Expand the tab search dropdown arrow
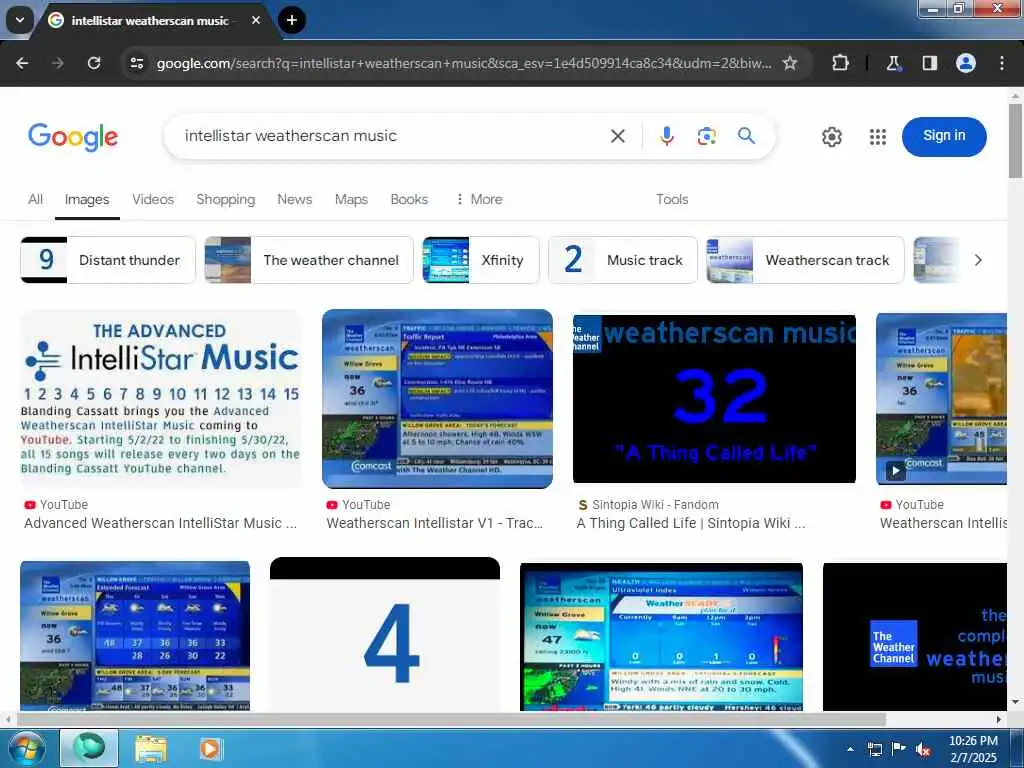This screenshot has height=768, width=1024. pos(20,20)
